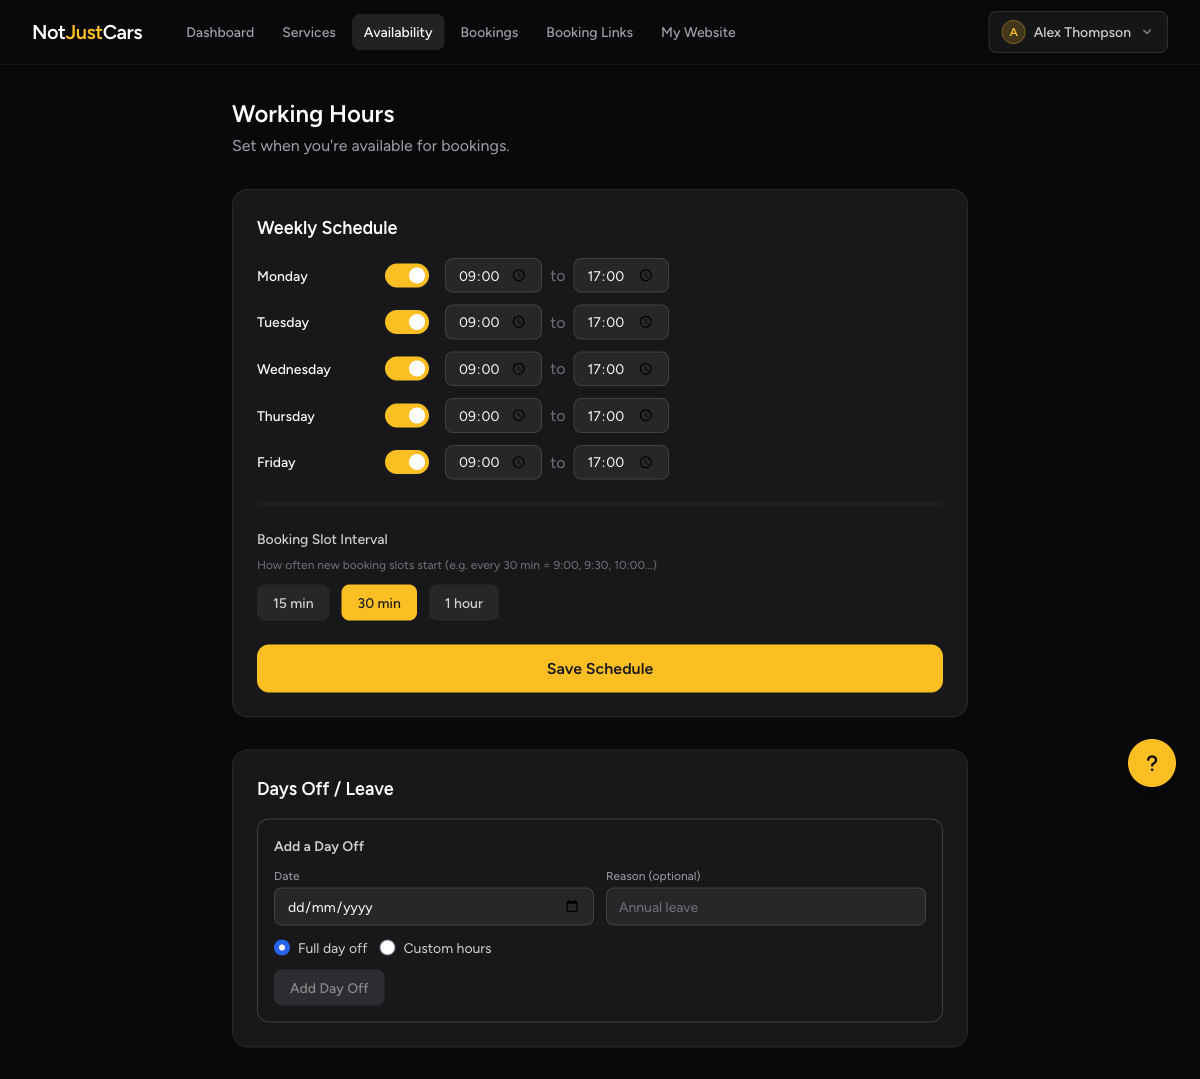Click the calendar icon in the Date field
The image size is (1200, 1079).
click(572, 906)
